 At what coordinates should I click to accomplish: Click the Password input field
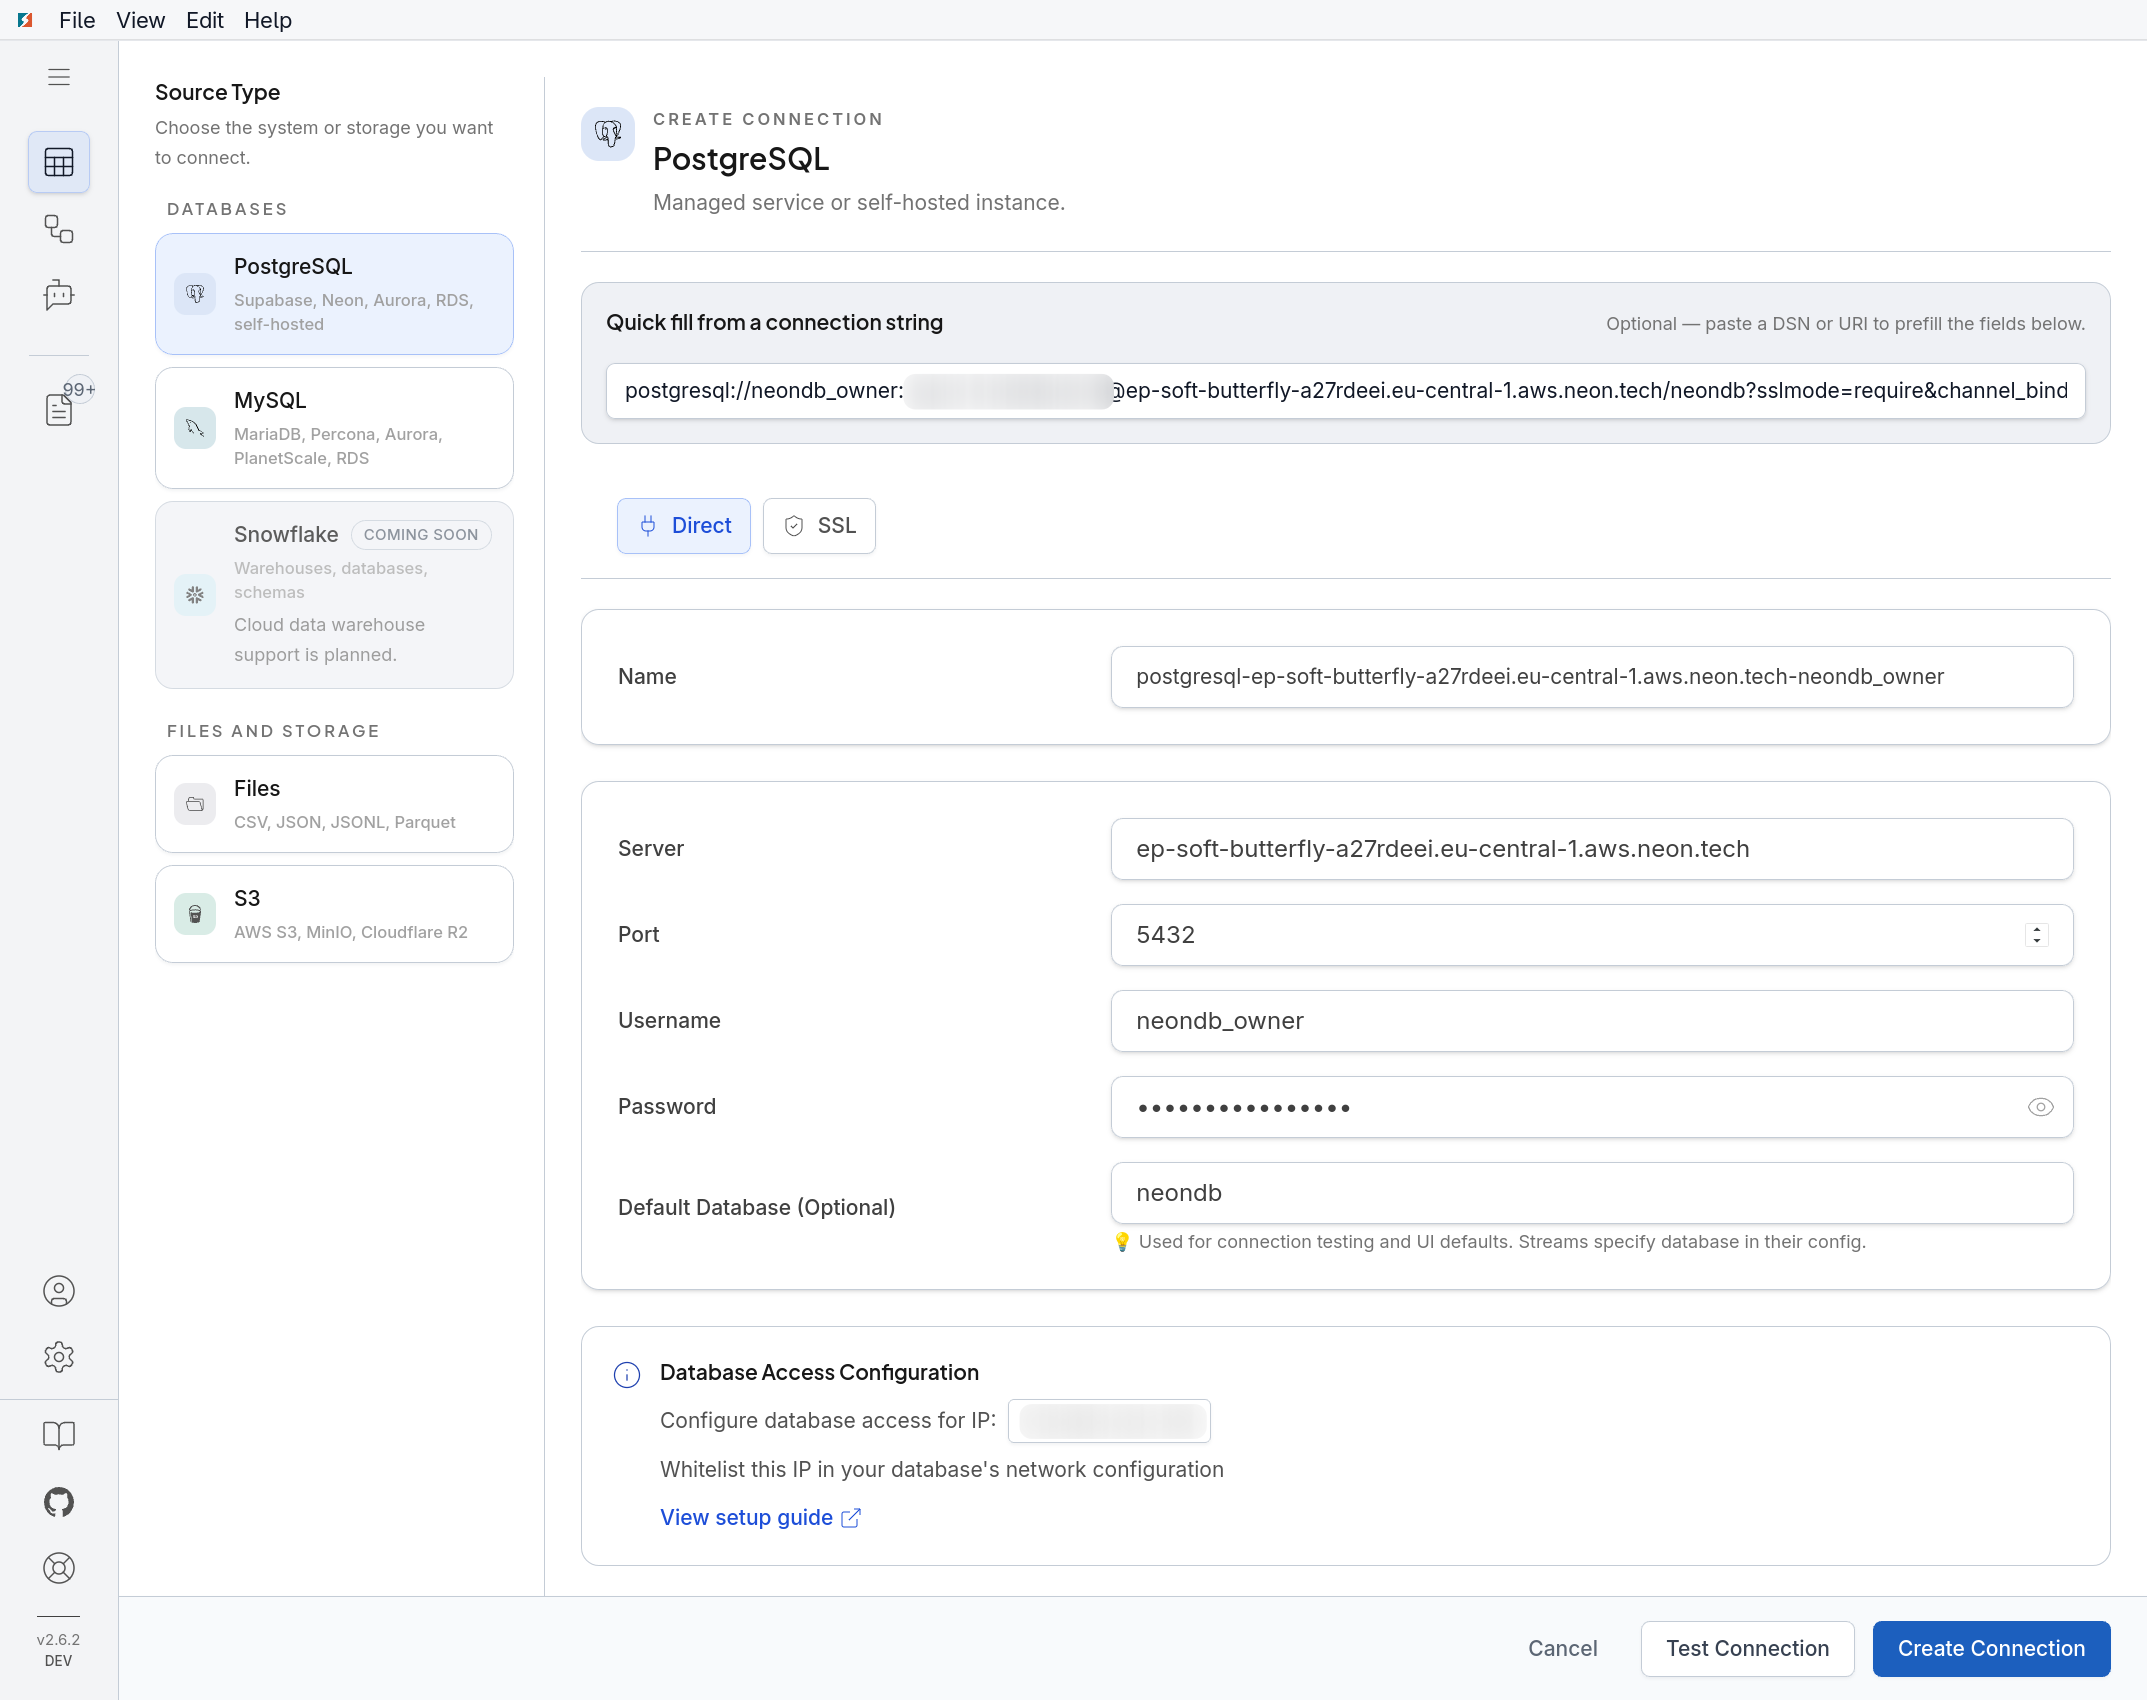[1592, 1107]
